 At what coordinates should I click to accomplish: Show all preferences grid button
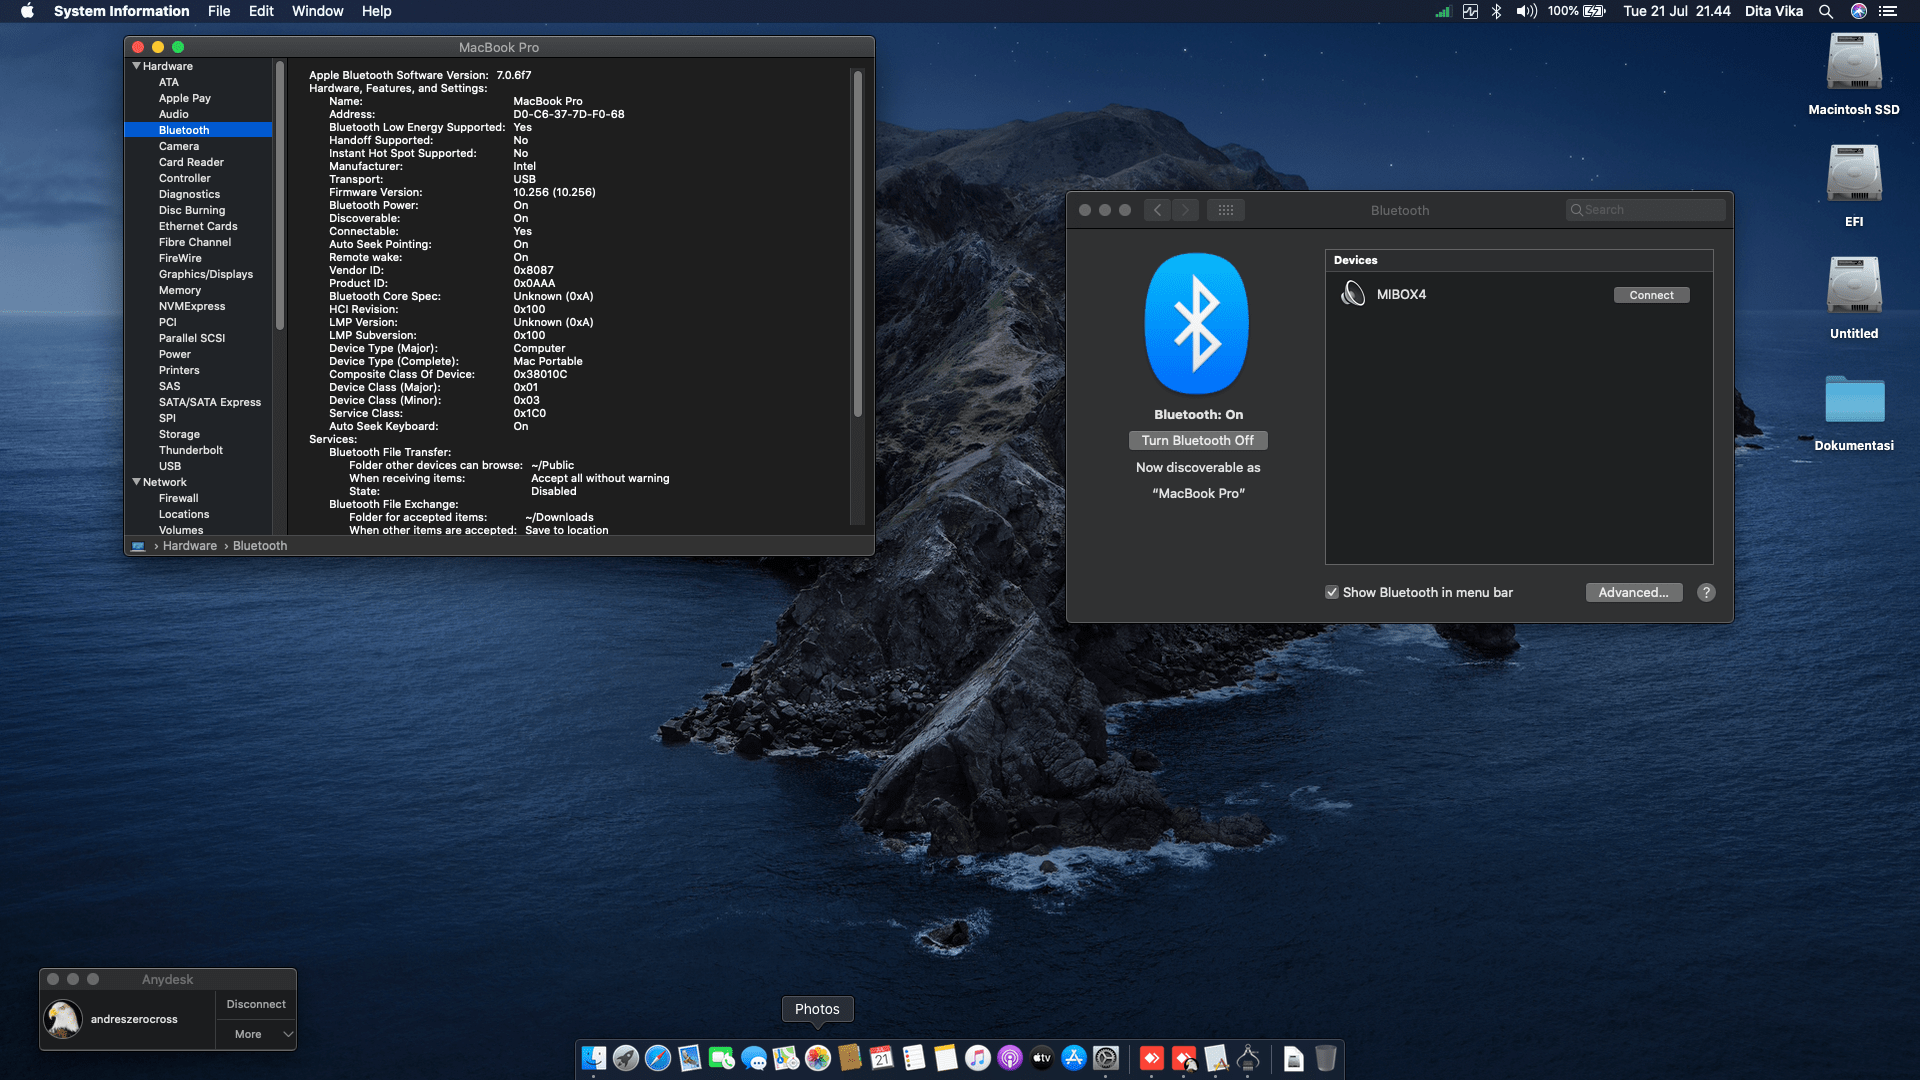coord(1225,210)
